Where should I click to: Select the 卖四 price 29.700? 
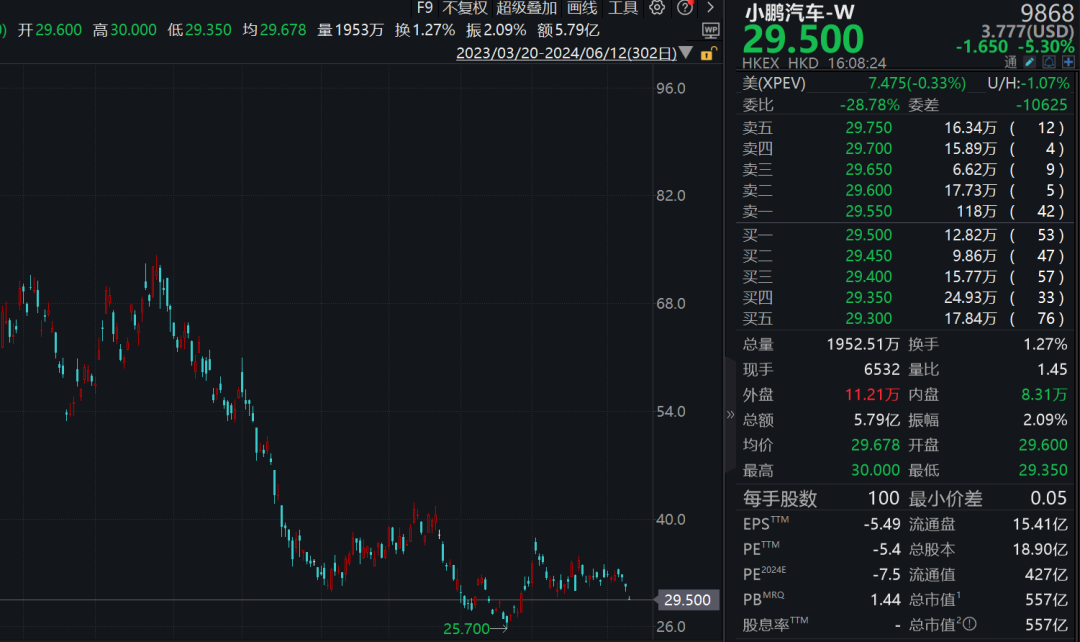click(869, 148)
